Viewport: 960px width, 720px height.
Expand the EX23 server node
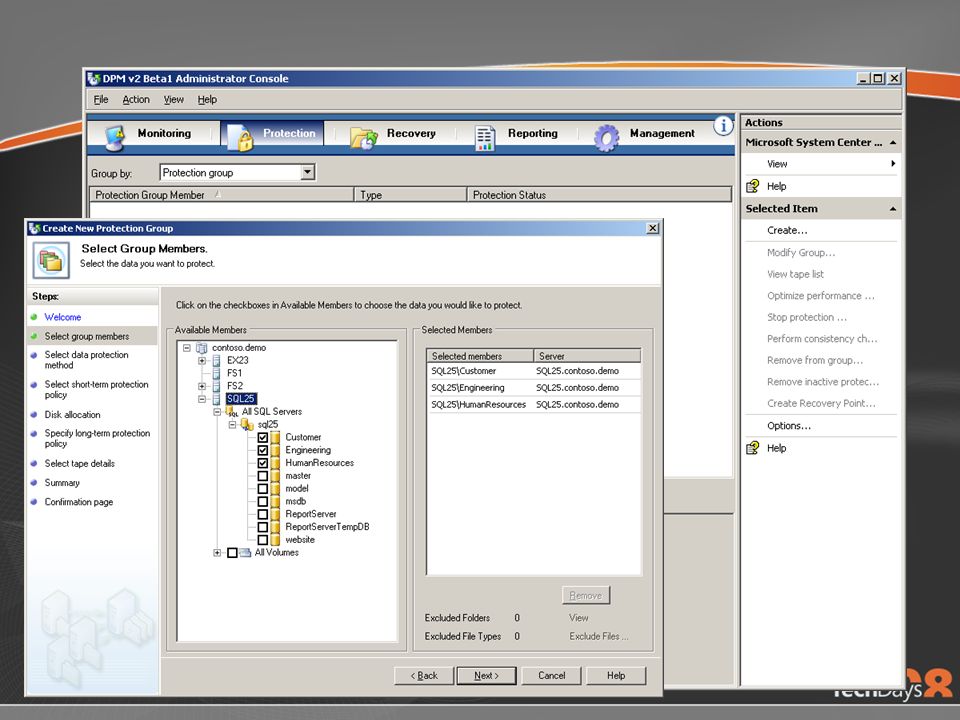(x=201, y=361)
